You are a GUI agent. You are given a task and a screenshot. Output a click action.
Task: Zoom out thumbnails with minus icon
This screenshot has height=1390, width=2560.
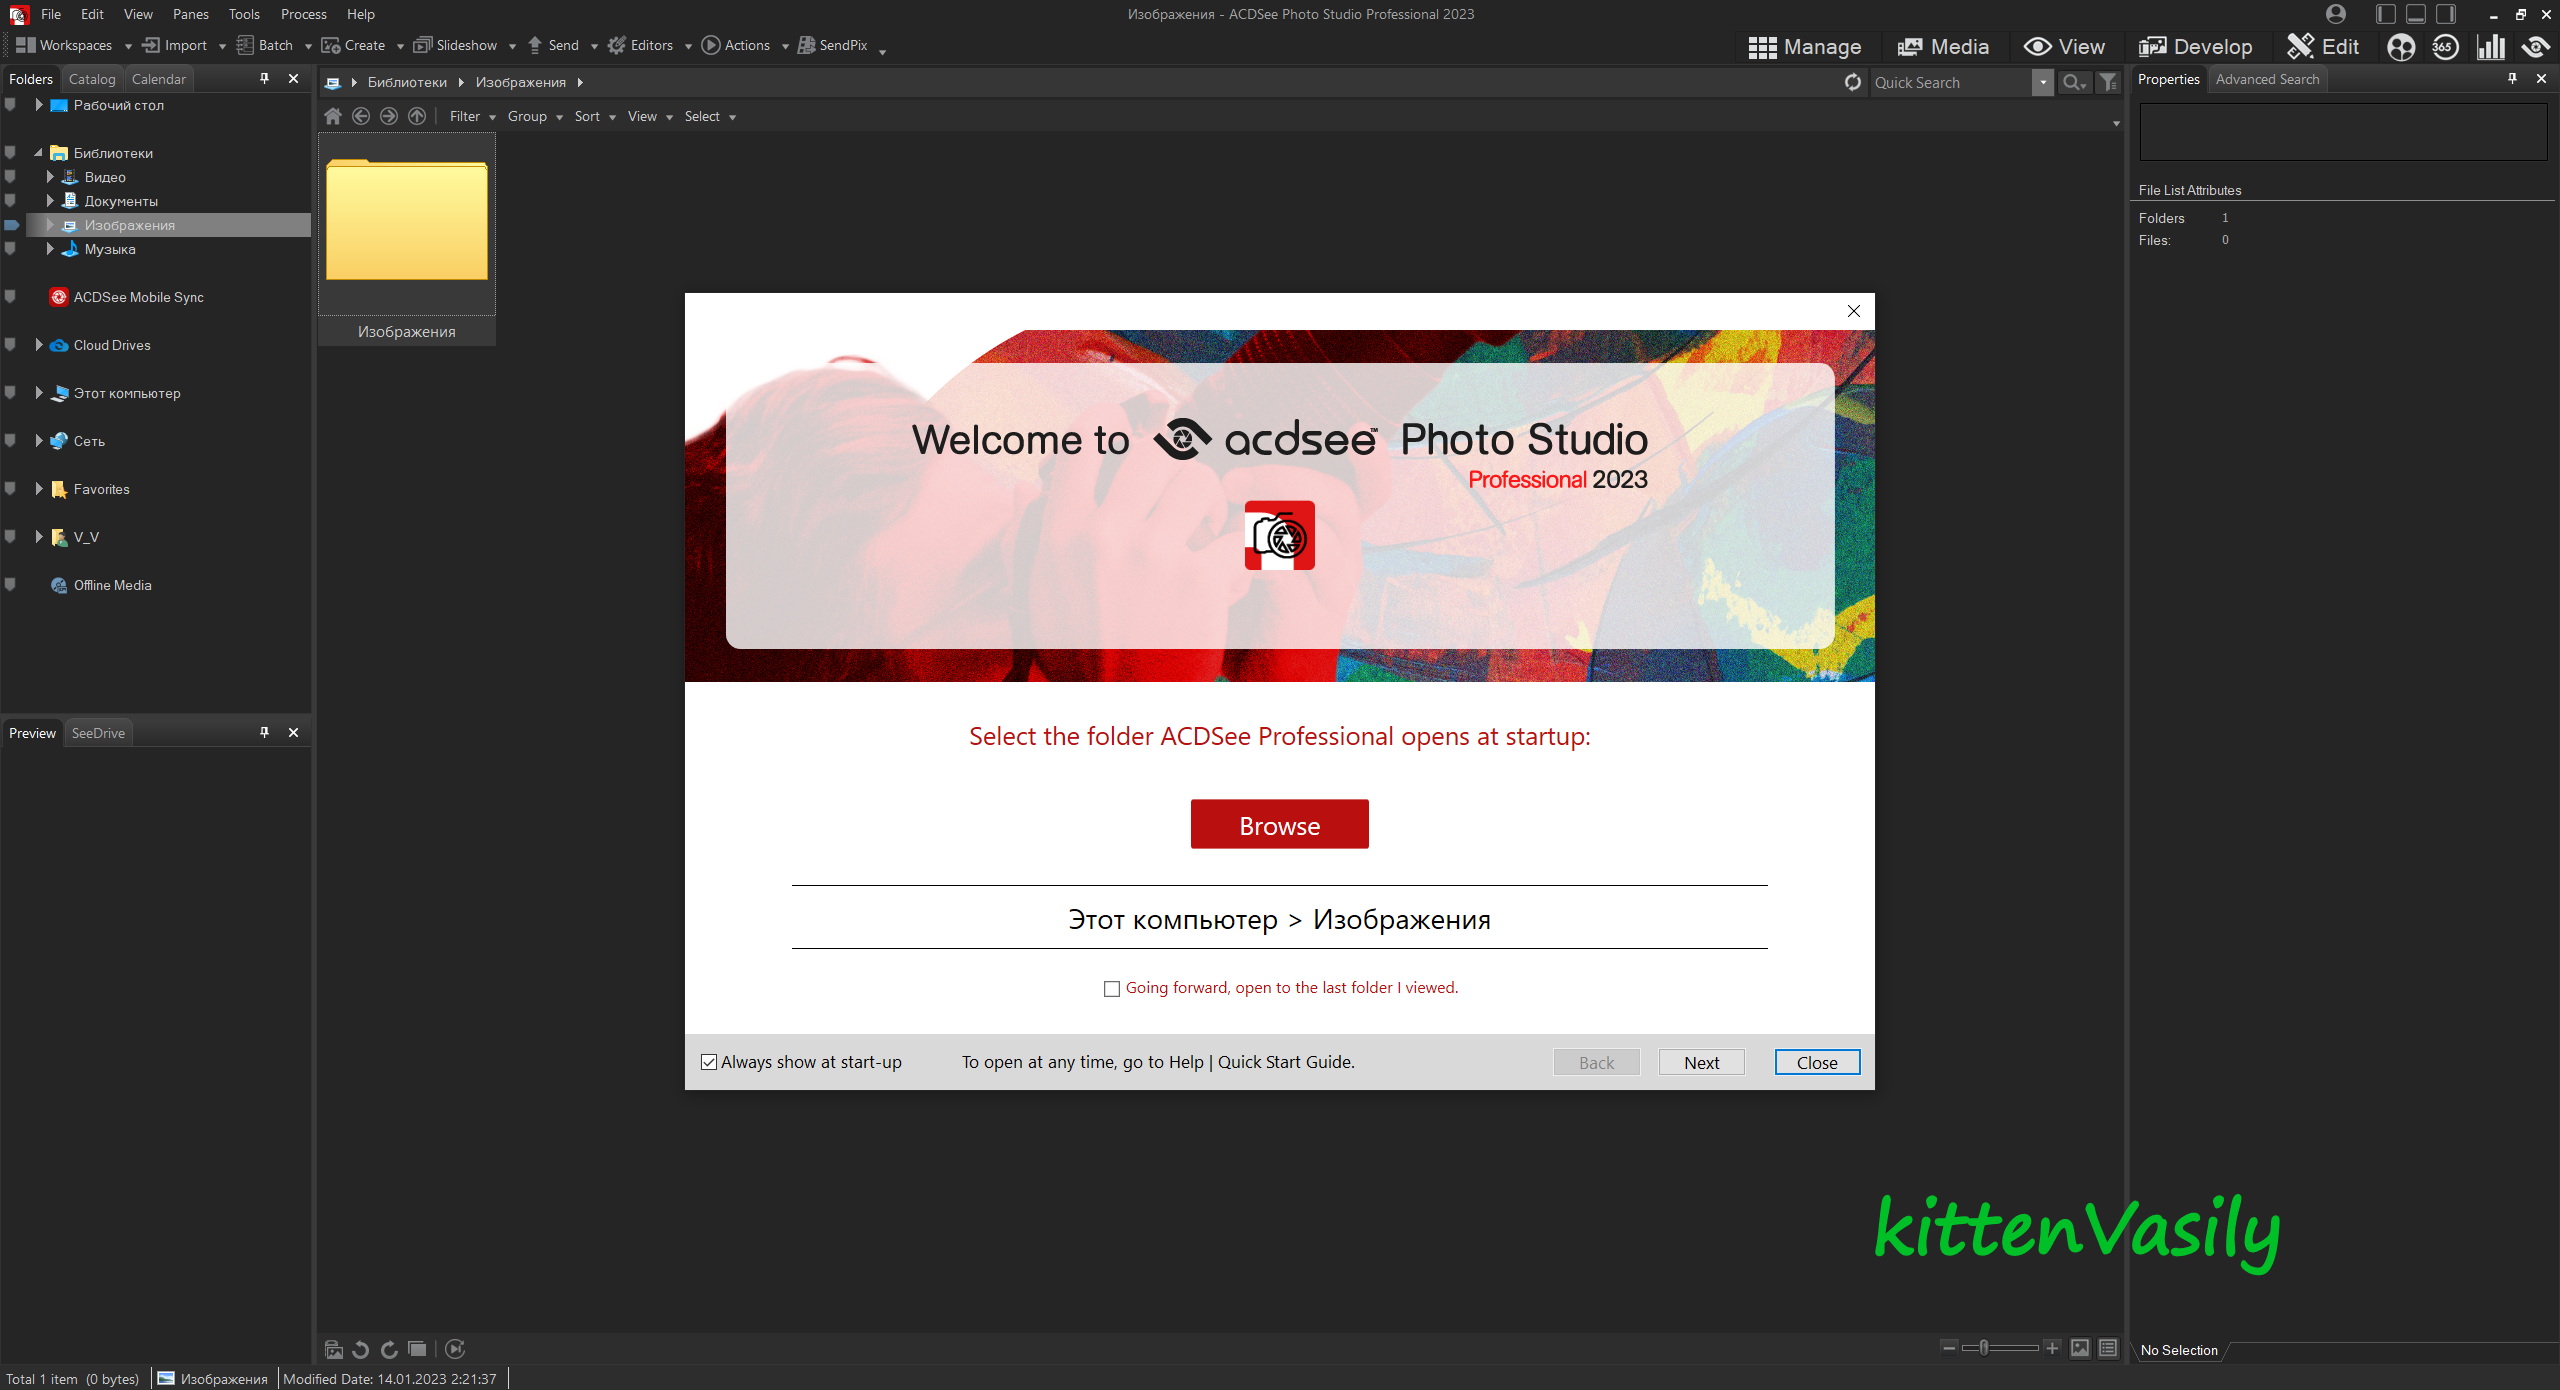pyautogui.click(x=1949, y=1348)
